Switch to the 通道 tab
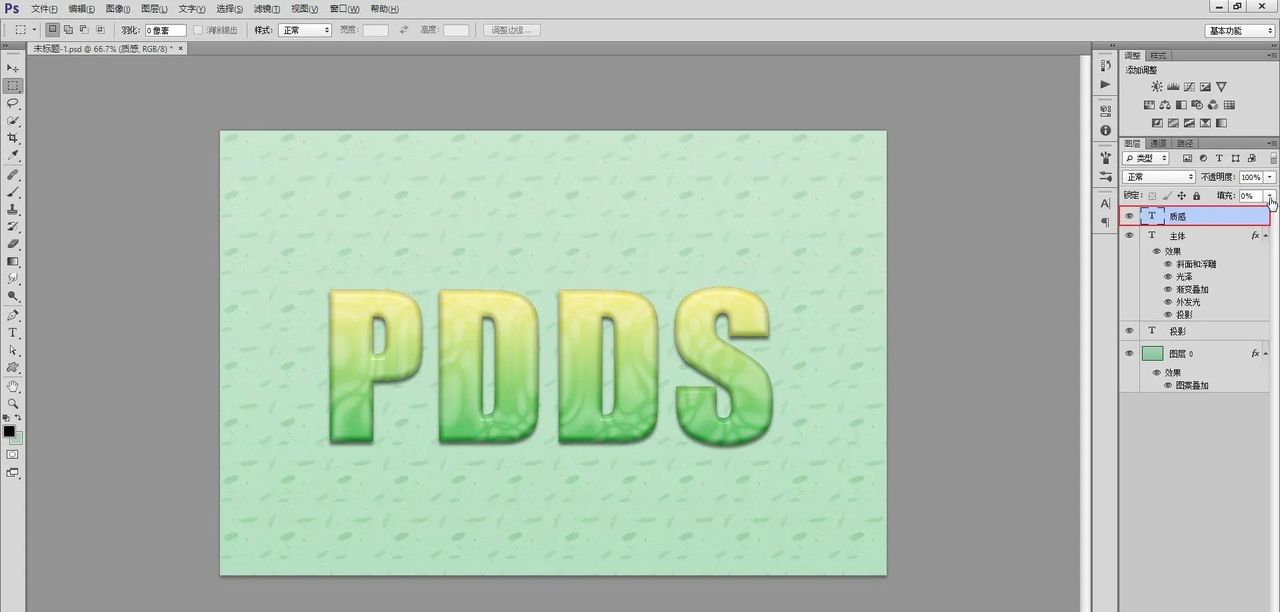 click(1158, 143)
